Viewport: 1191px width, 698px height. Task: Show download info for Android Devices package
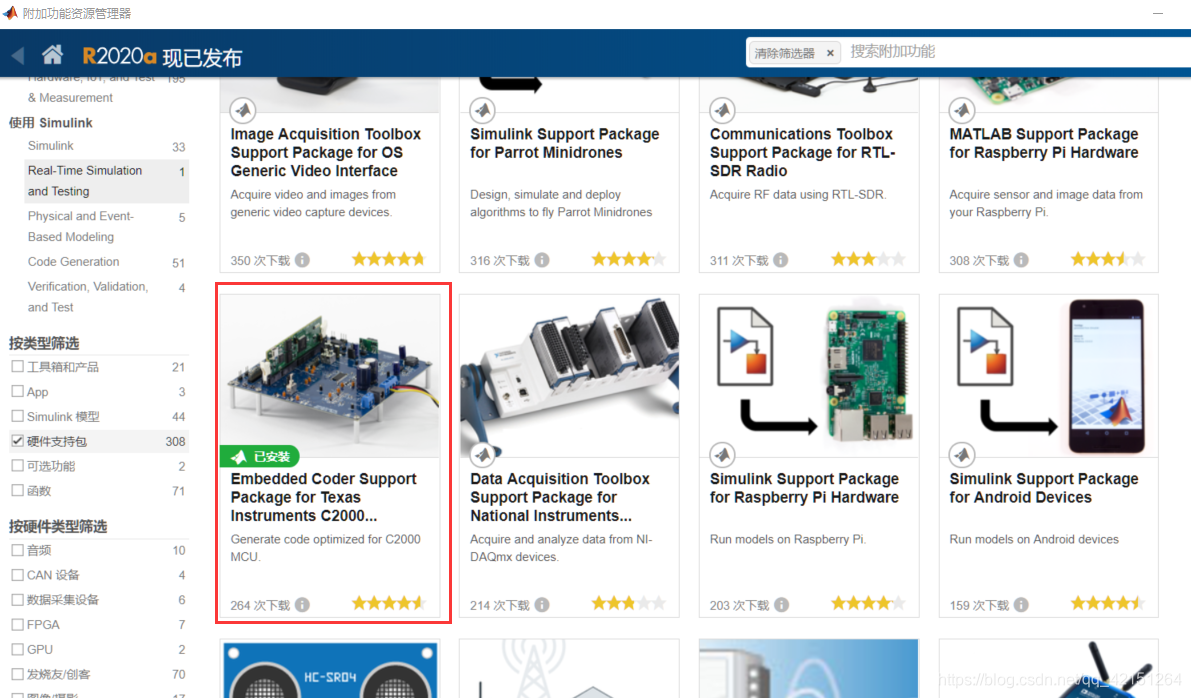[1021, 605]
